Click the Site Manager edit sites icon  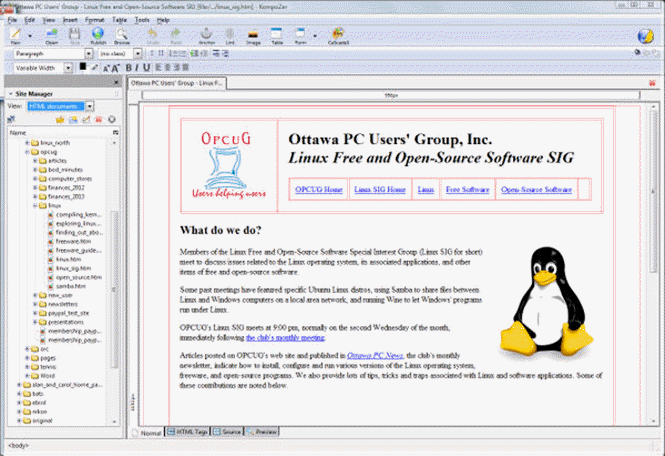12,119
